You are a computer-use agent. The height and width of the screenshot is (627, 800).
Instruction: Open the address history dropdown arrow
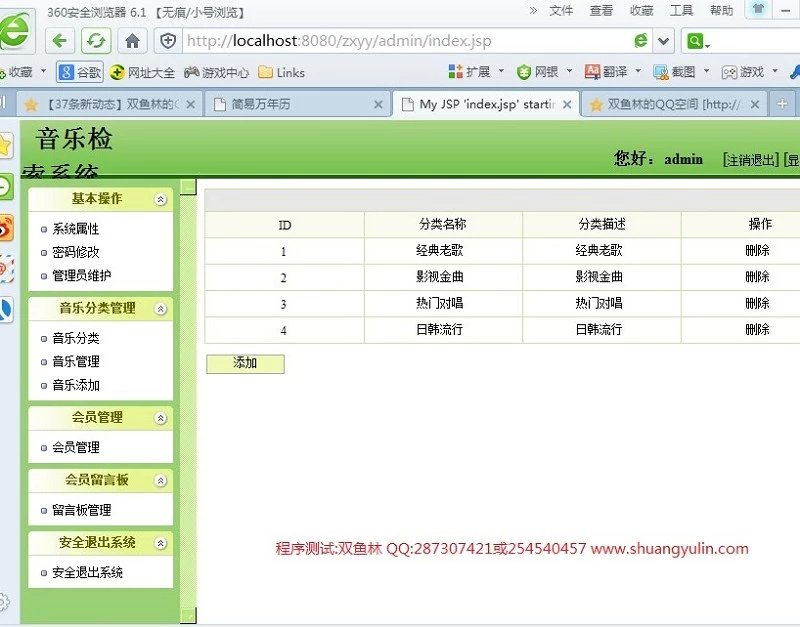[663, 41]
